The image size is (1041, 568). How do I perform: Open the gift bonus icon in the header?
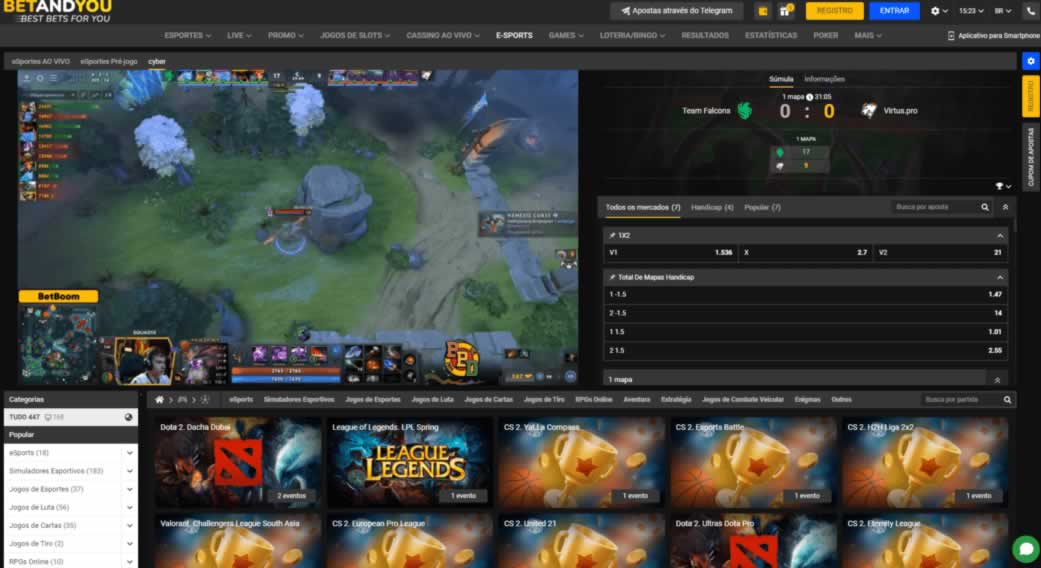tap(785, 11)
